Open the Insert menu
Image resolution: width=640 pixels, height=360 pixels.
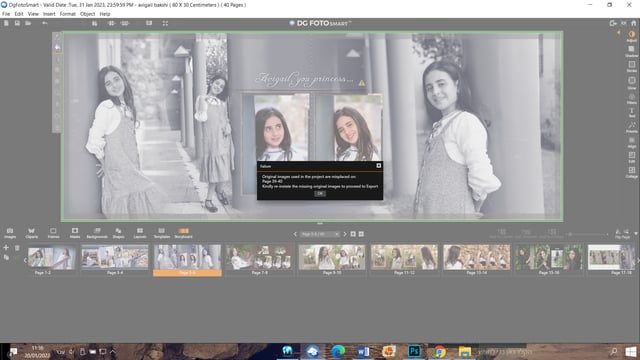click(x=49, y=14)
